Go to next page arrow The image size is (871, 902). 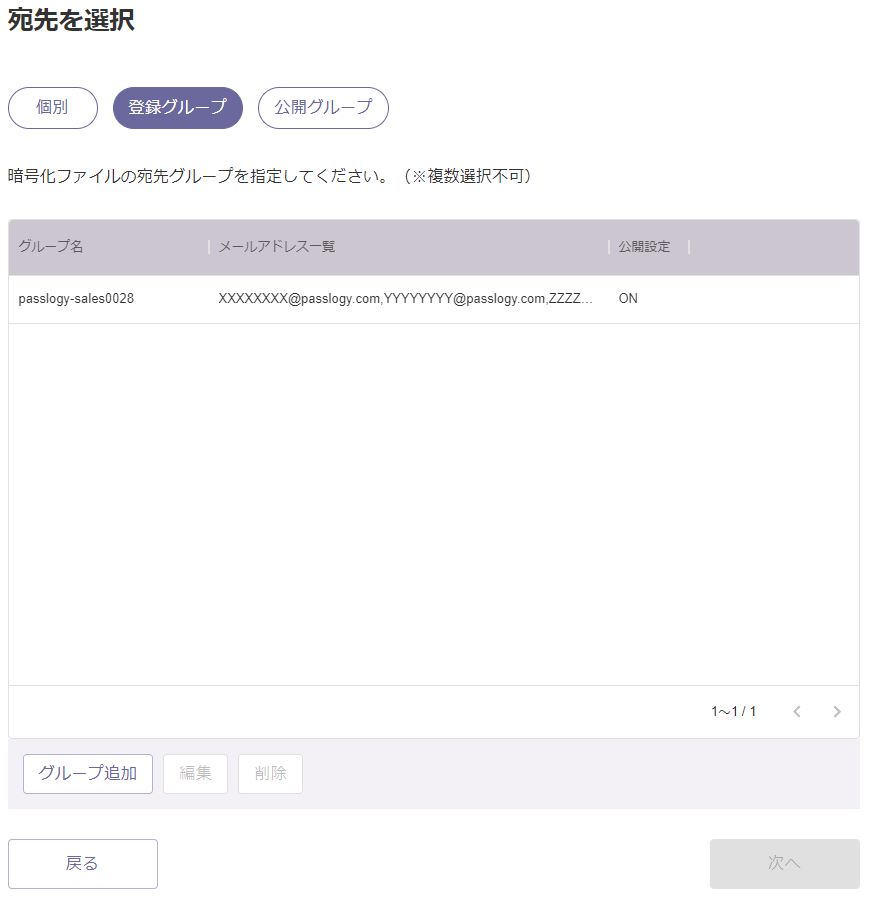[x=837, y=712]
